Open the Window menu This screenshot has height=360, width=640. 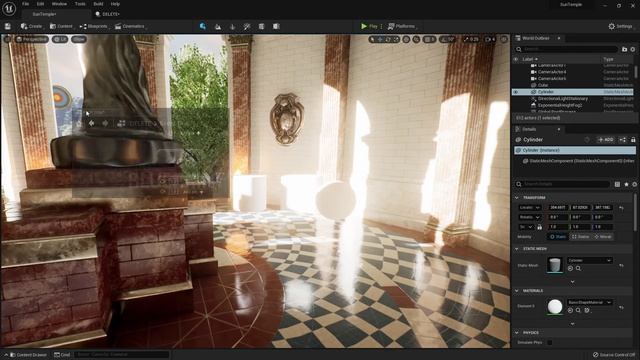(x=59, y=4)
